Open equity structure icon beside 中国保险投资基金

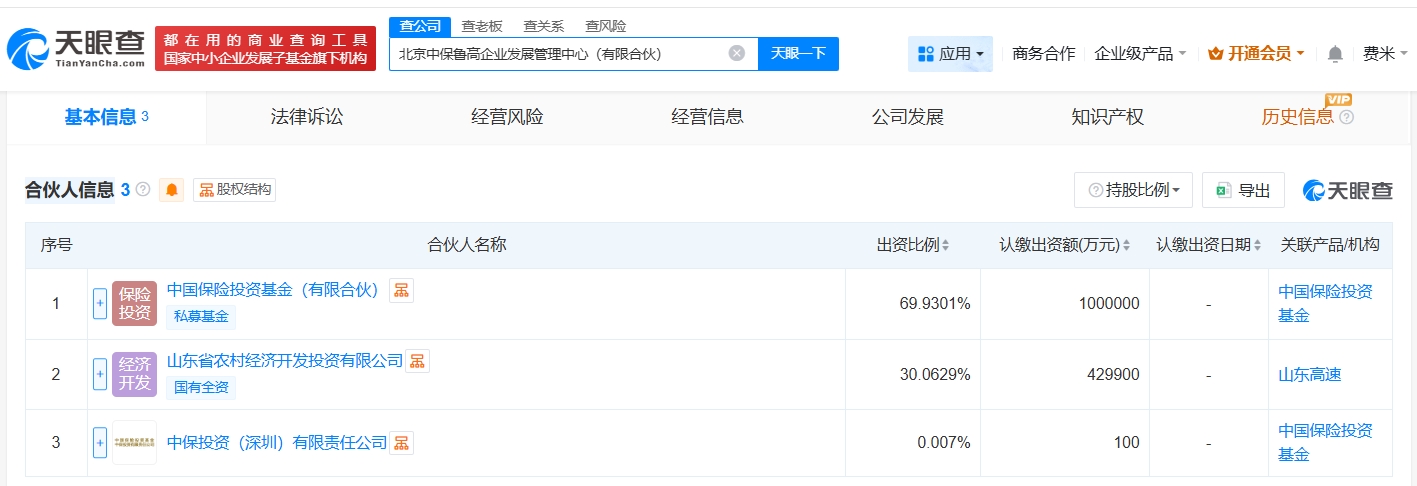point(401,291)
